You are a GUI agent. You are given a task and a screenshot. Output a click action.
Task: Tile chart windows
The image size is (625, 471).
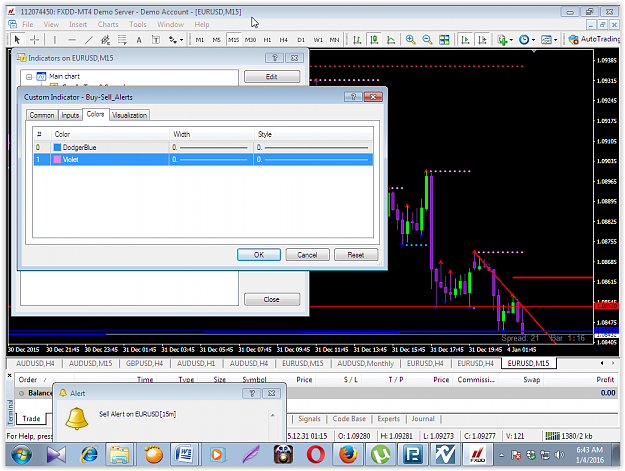(444, 39)
